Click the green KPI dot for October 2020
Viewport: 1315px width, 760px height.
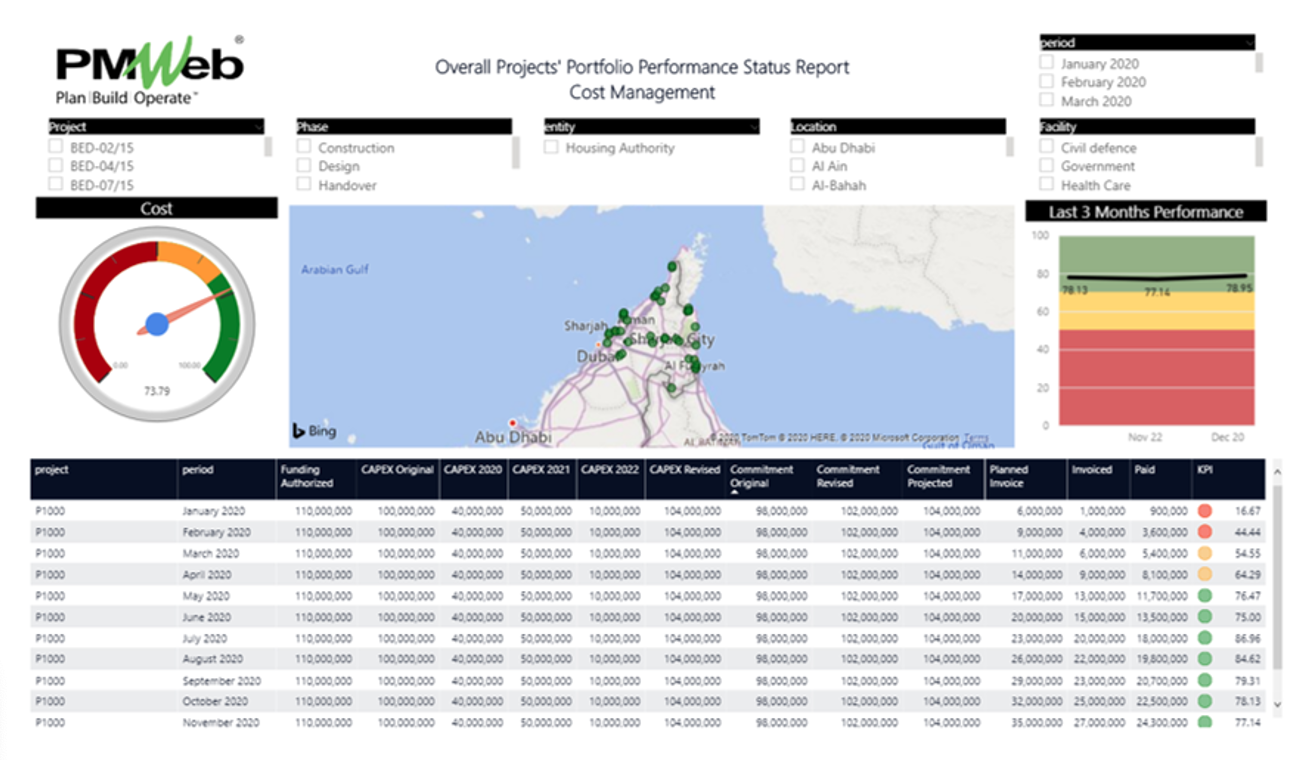[x=1205, y=701]
